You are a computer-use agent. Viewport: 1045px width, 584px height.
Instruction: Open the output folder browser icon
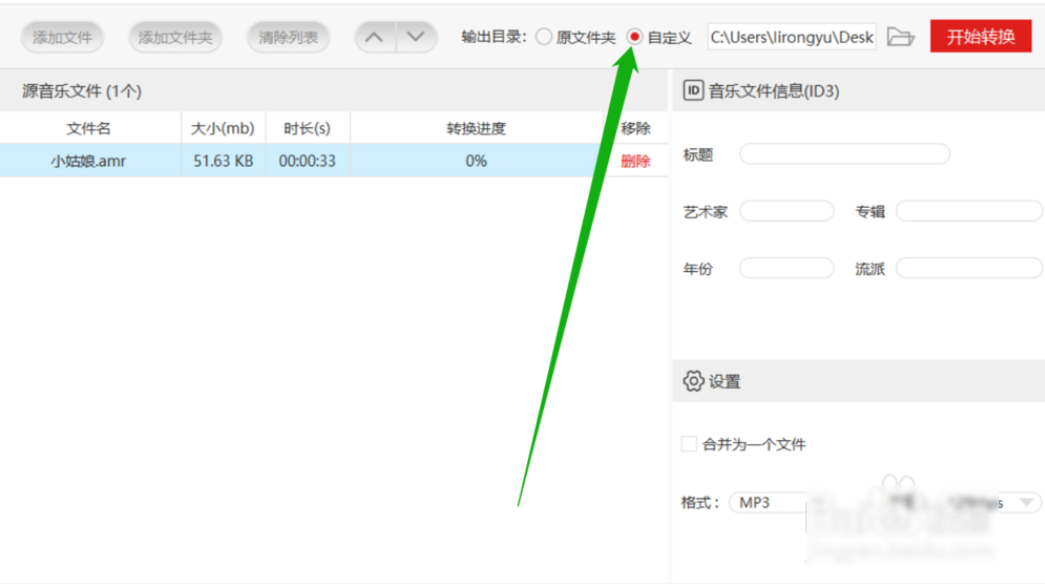(x=901, y=36)
